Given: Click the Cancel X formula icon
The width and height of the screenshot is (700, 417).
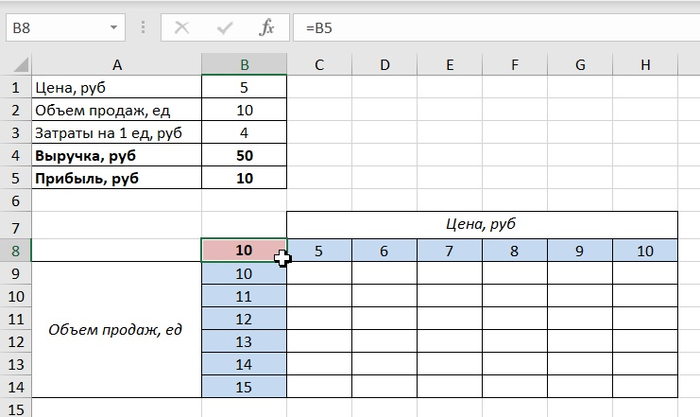Looking at the screenshot, I should coord(181,28).
